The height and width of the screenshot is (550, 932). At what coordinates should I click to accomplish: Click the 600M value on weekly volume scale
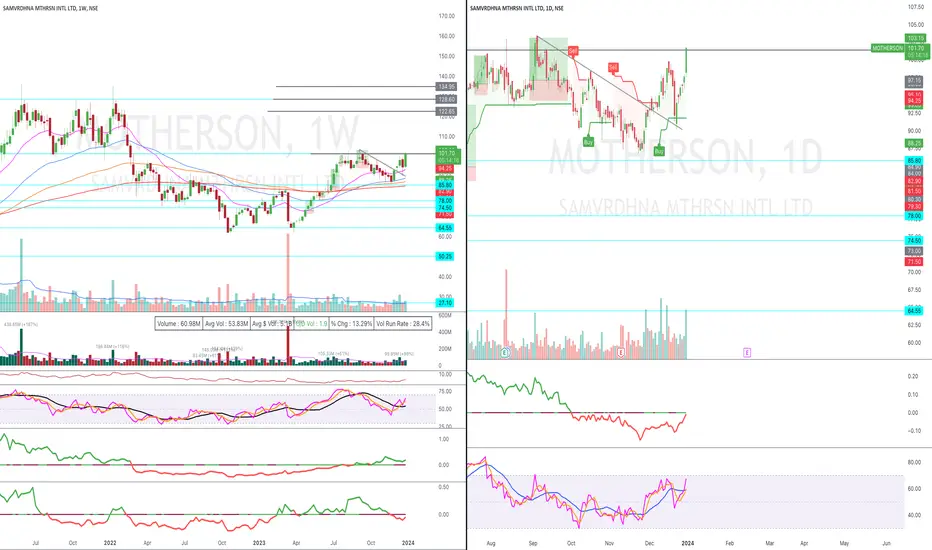(445, 316)
